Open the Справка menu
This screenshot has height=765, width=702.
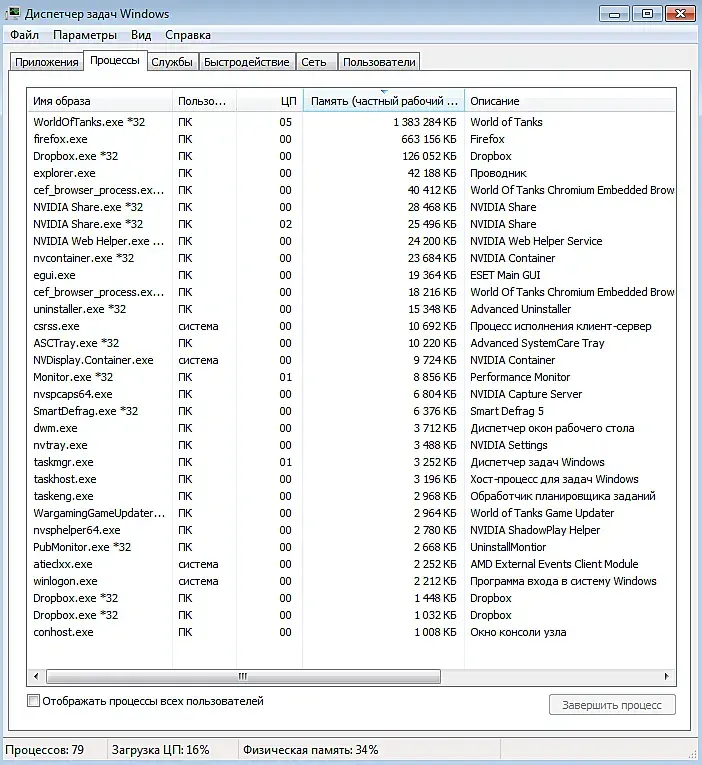188,35
